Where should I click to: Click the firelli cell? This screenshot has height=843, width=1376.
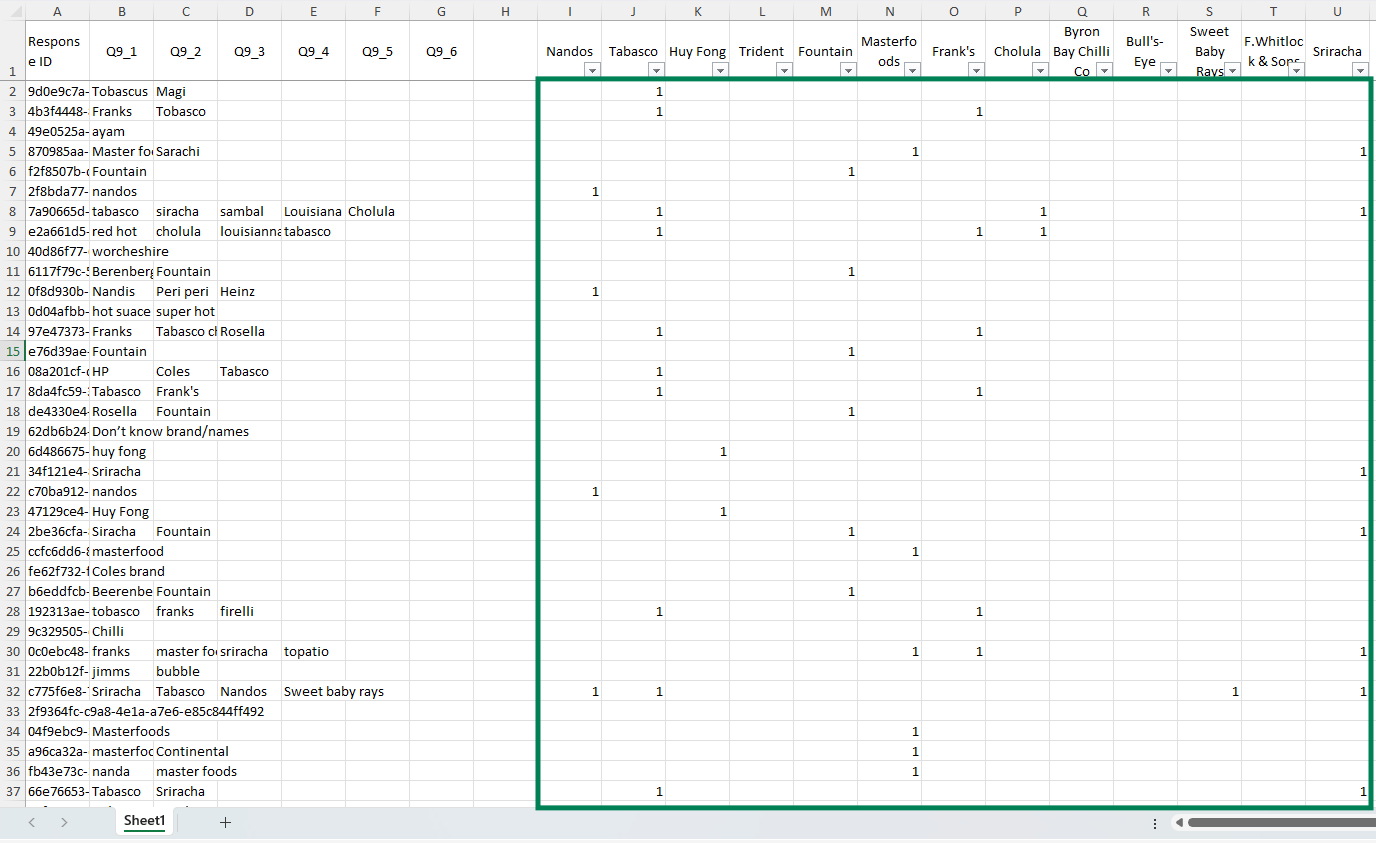coord(249,611)
